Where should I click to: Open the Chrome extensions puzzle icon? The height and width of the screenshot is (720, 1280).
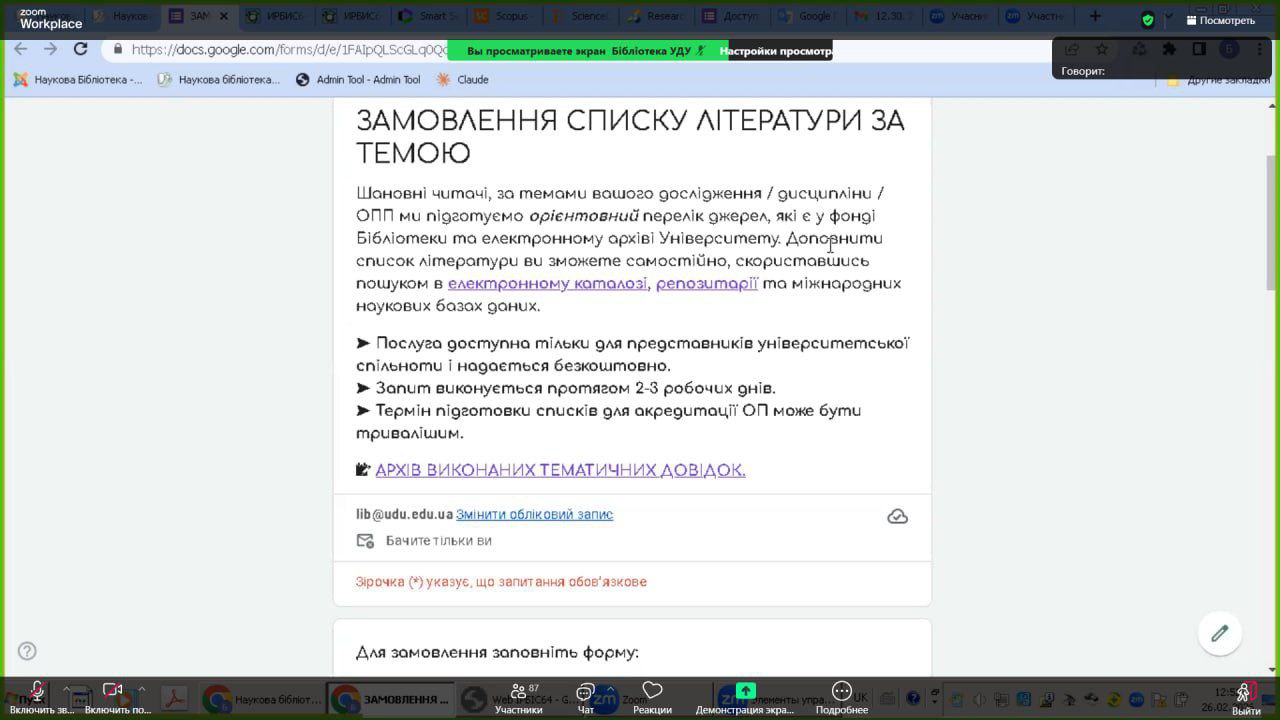[1169, 48]
